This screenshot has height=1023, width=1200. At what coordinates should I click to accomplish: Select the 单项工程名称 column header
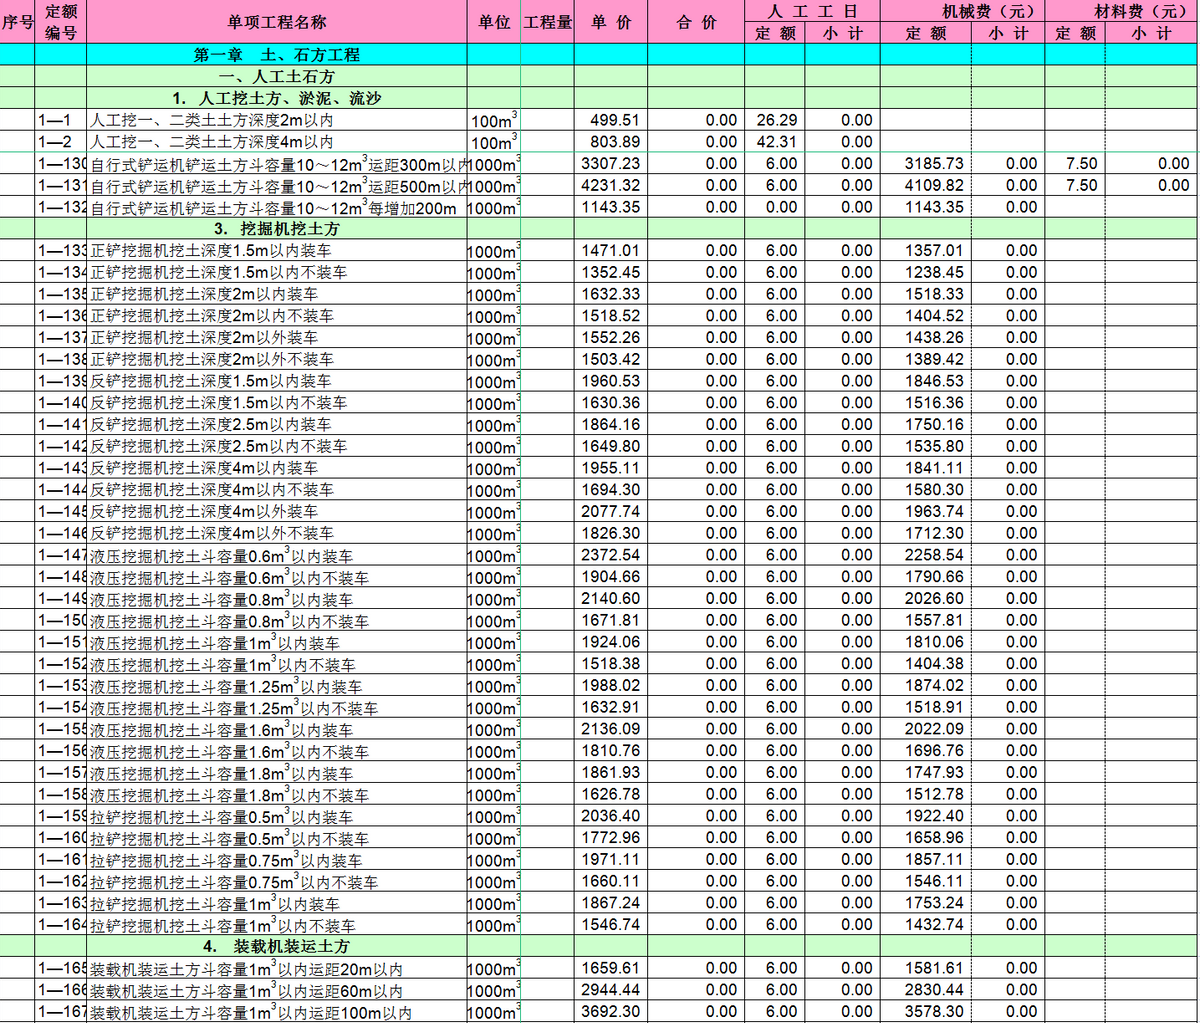tap(276, 22)
